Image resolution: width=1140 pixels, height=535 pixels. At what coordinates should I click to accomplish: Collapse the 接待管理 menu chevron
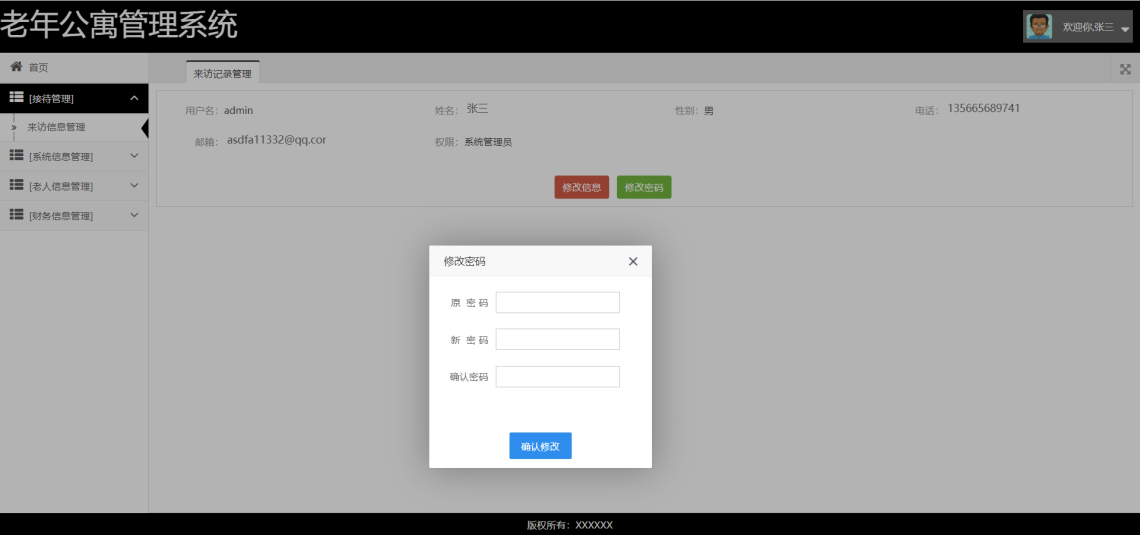134,97
